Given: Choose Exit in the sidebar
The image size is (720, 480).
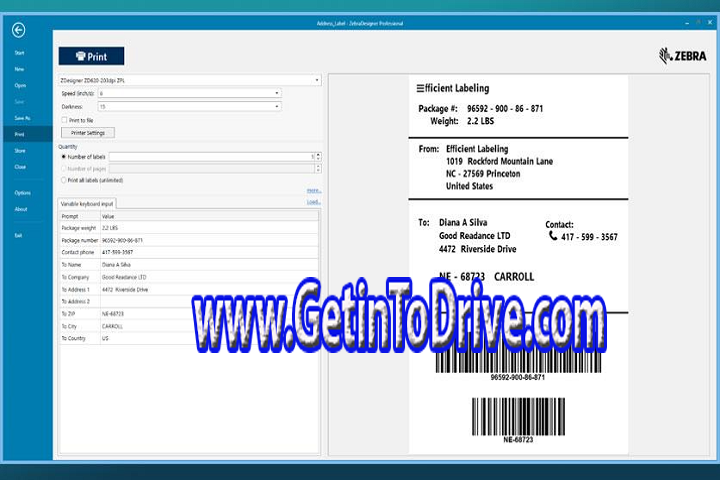Looking at the screenshot, I should tap(18, 235).
